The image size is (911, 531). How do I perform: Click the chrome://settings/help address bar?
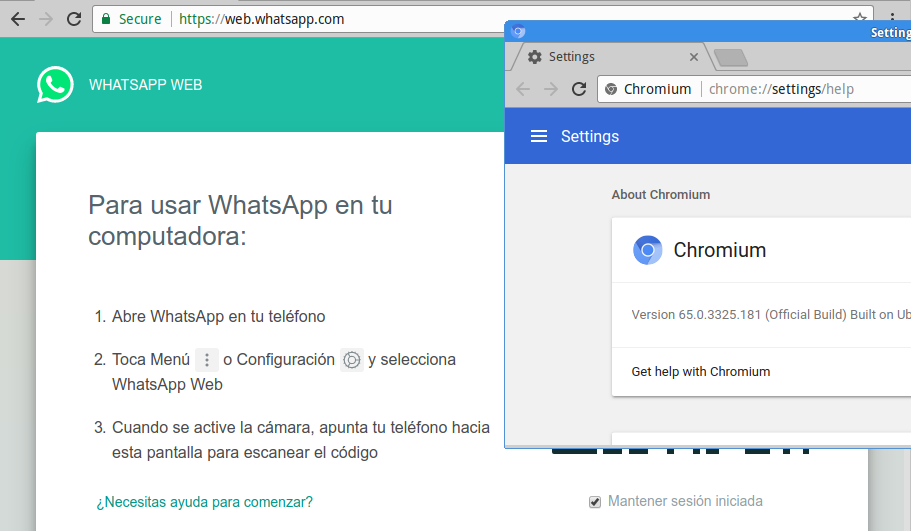pyautogui.click(x=754, y=89)
